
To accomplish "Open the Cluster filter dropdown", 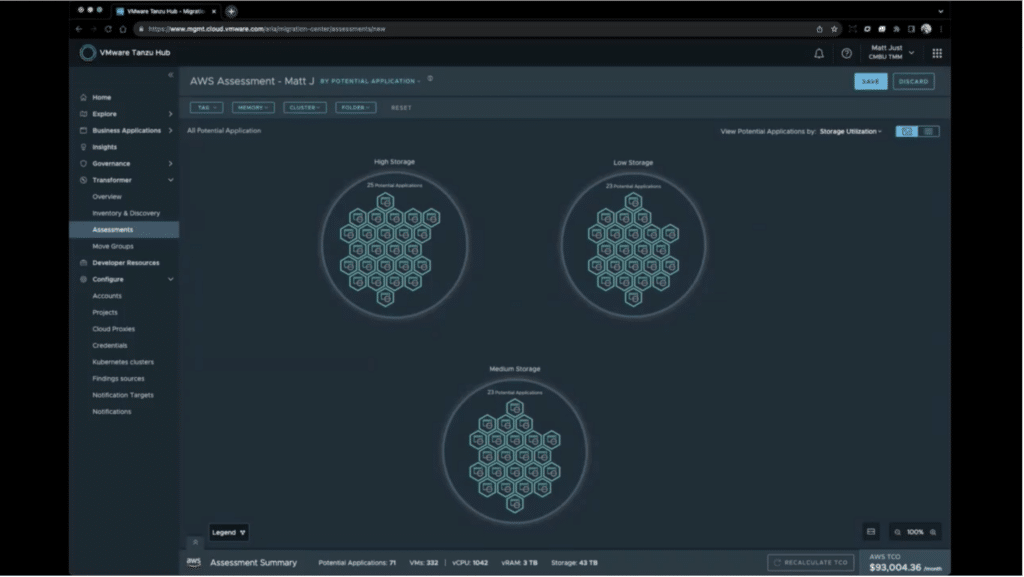I will tap(304, 108).
